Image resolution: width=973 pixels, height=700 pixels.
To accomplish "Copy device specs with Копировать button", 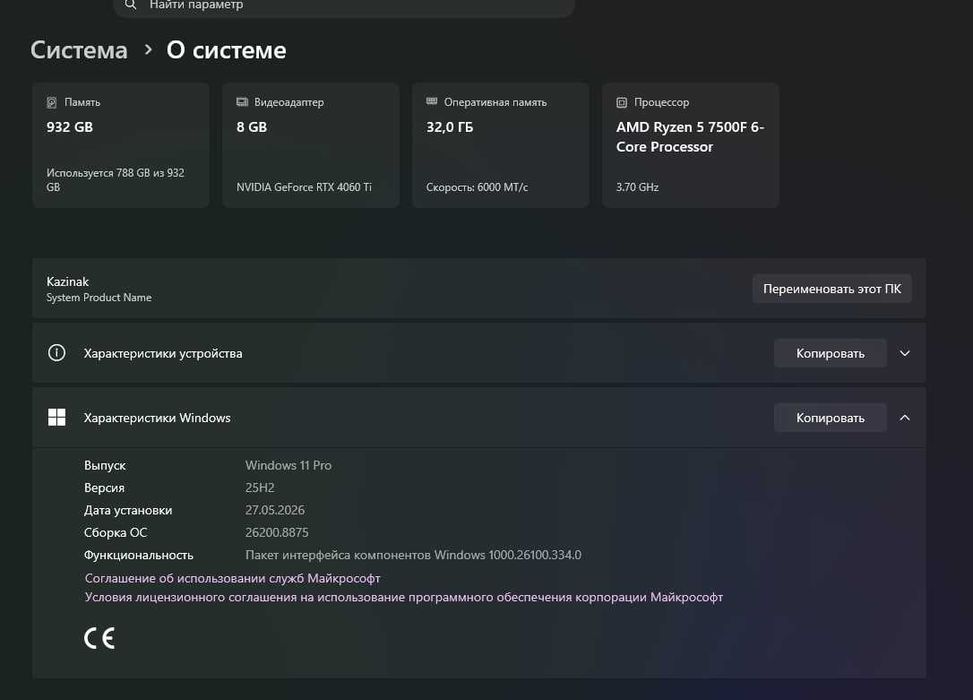I will (830, 353).
